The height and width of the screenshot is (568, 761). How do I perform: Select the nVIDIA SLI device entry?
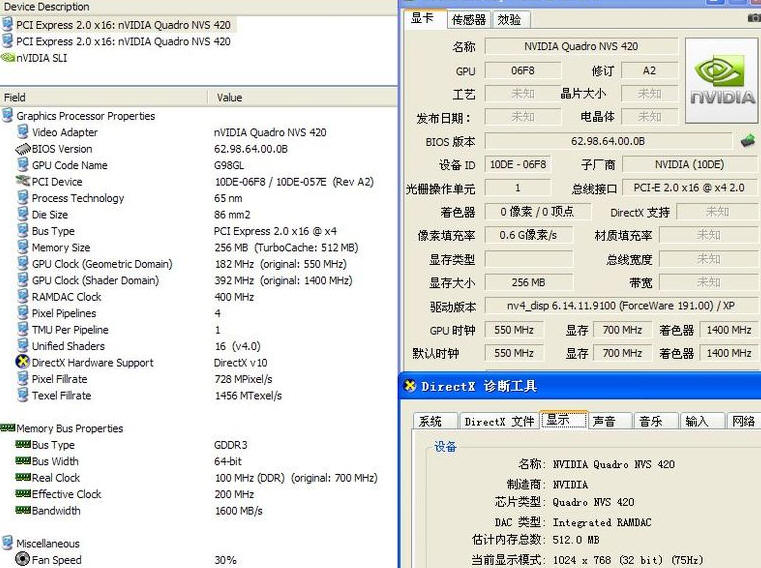(35, 58)
